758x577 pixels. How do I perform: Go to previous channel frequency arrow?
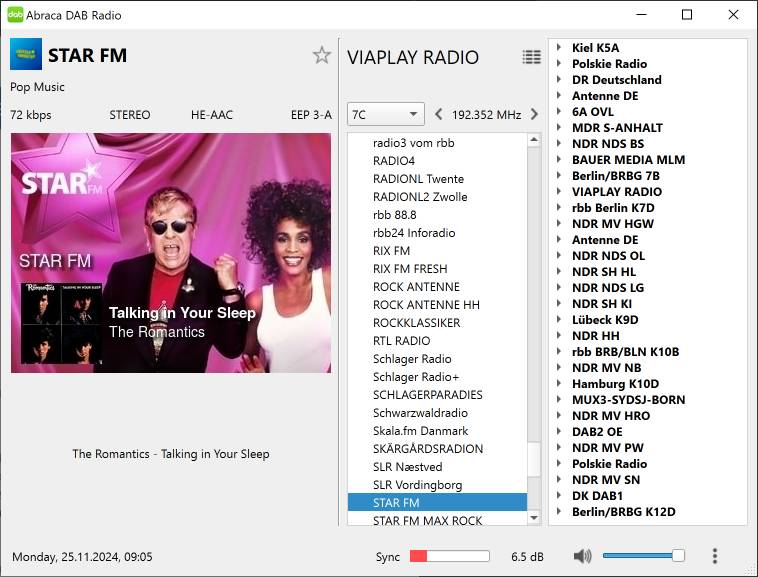(x=439, y=114)
